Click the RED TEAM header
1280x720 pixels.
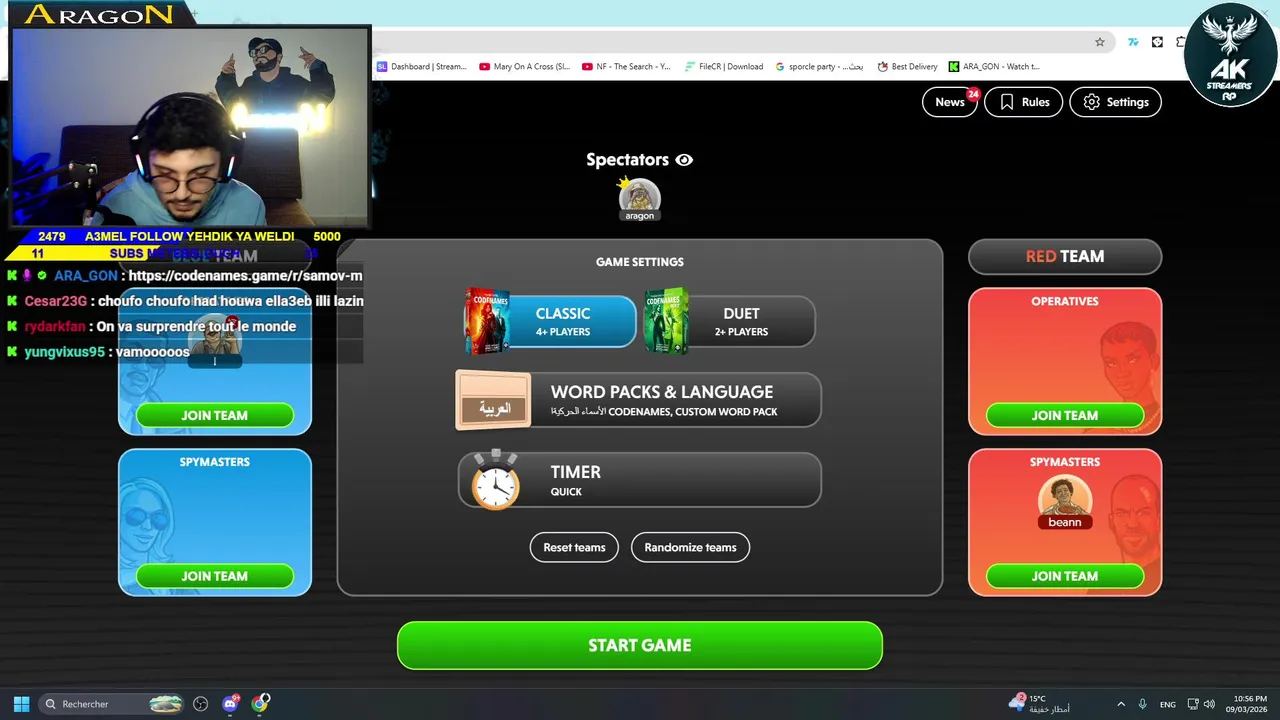point(1065,256)
